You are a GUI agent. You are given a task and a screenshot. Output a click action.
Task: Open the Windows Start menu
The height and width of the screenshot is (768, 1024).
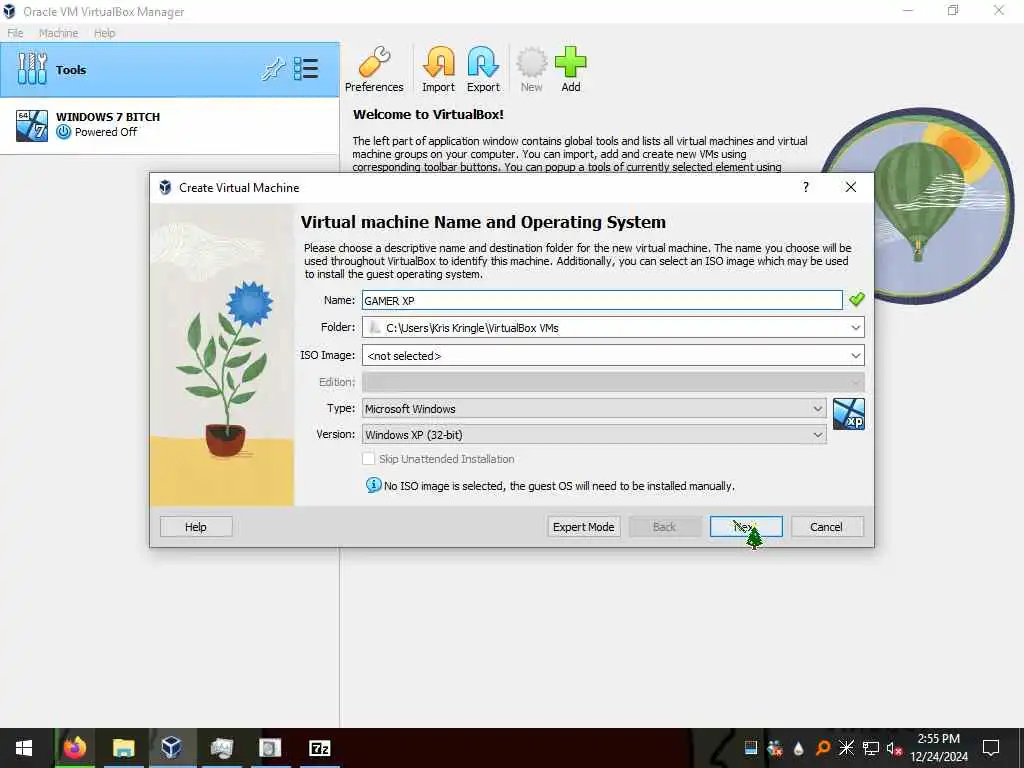[x=24, y=748]
